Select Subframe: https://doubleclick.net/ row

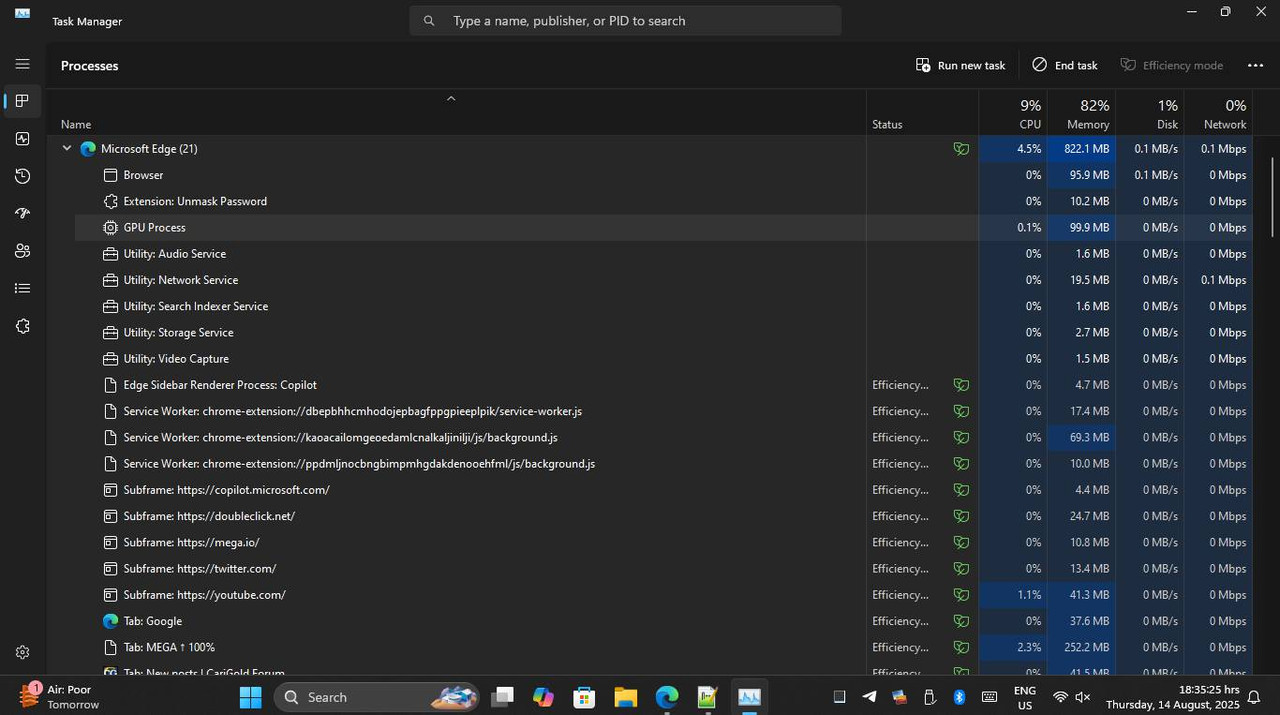(x=663, y=516)
